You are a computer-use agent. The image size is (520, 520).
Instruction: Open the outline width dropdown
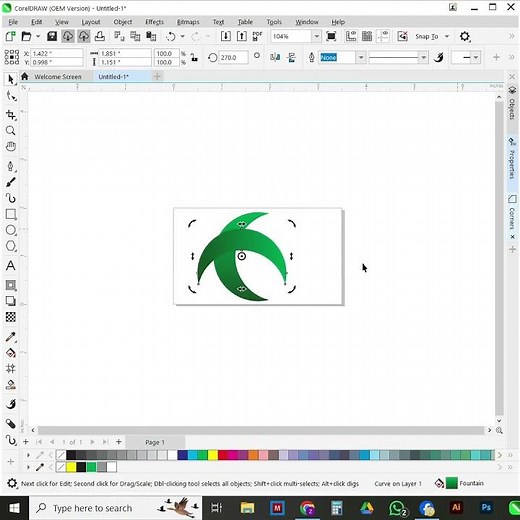coord(361,58)
